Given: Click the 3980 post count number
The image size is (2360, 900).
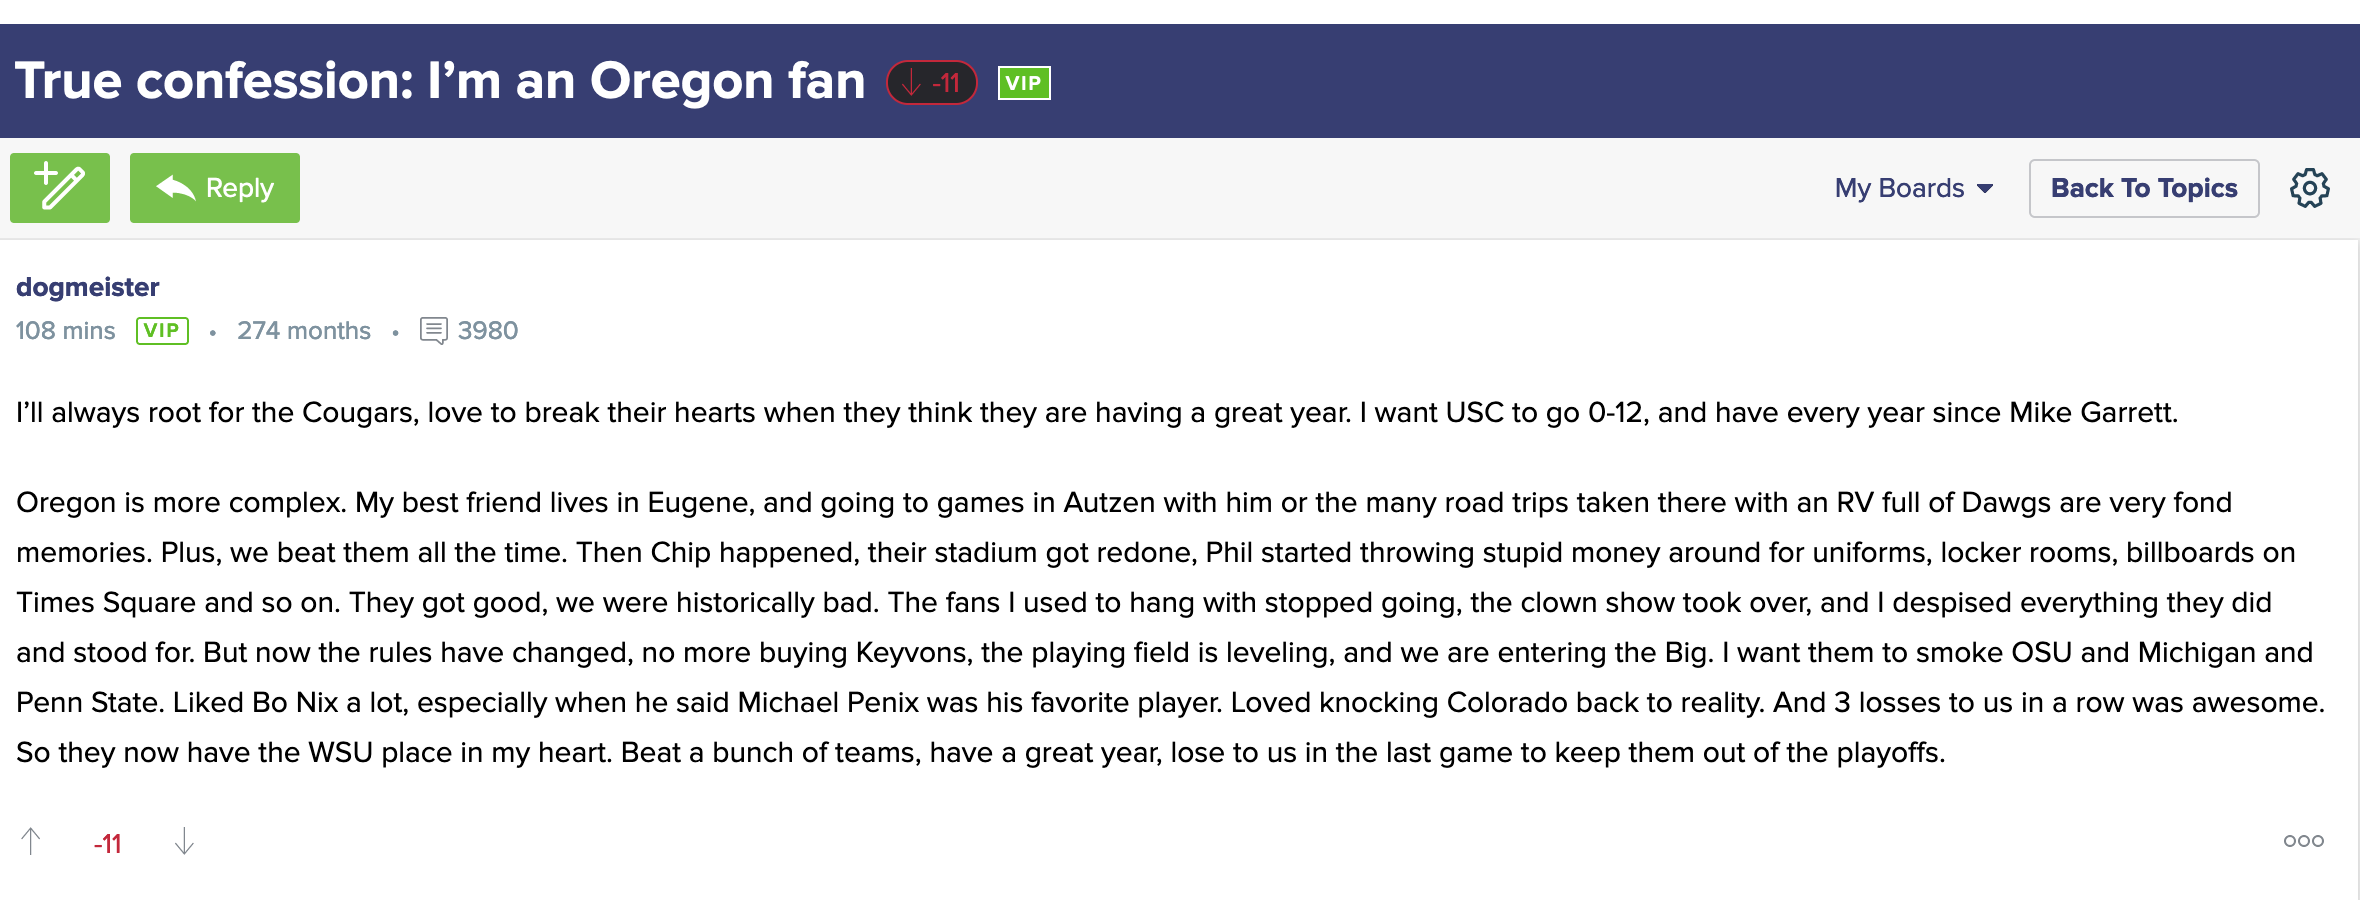Looking at the screenshot, I should pyautogui.click(x=488, y=331).
